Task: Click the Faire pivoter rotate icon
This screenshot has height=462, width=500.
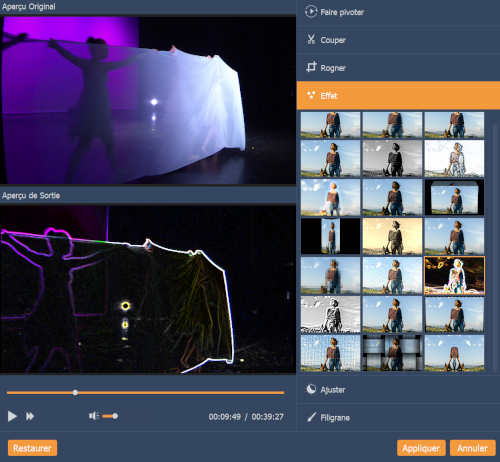Action: tap(311, 12)
